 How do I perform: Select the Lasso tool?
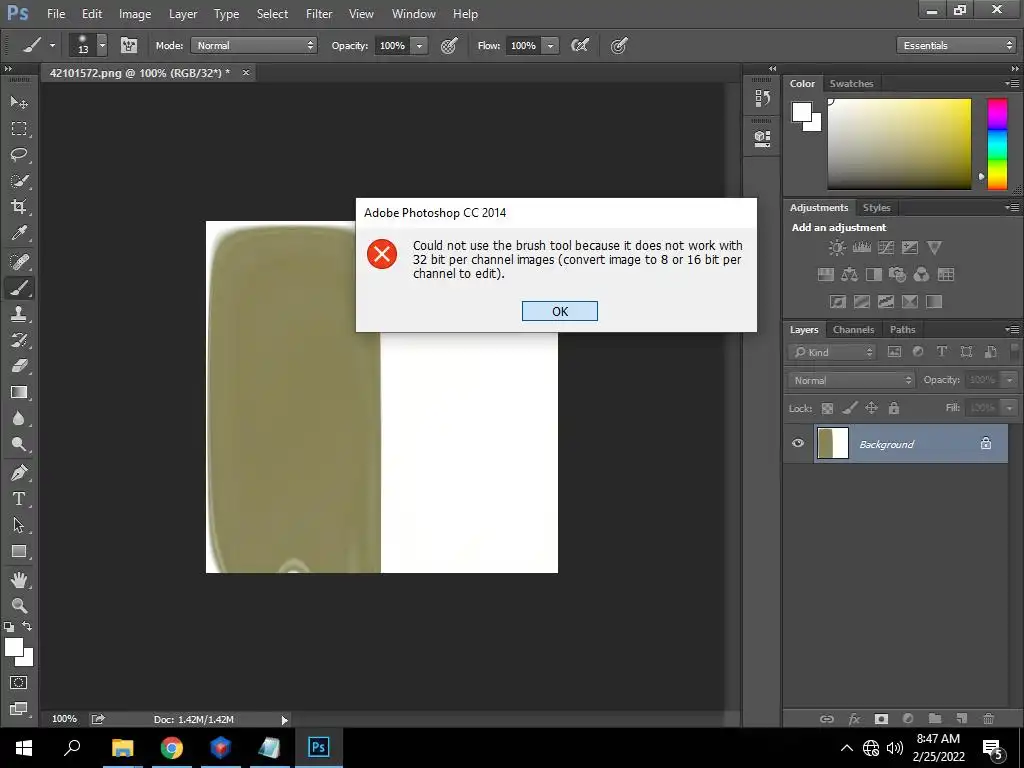[x=19, y=155]
